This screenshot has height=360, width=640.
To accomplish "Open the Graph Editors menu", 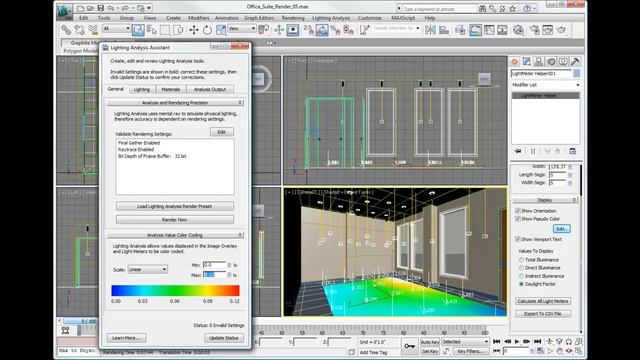I will tap(259, 18).
